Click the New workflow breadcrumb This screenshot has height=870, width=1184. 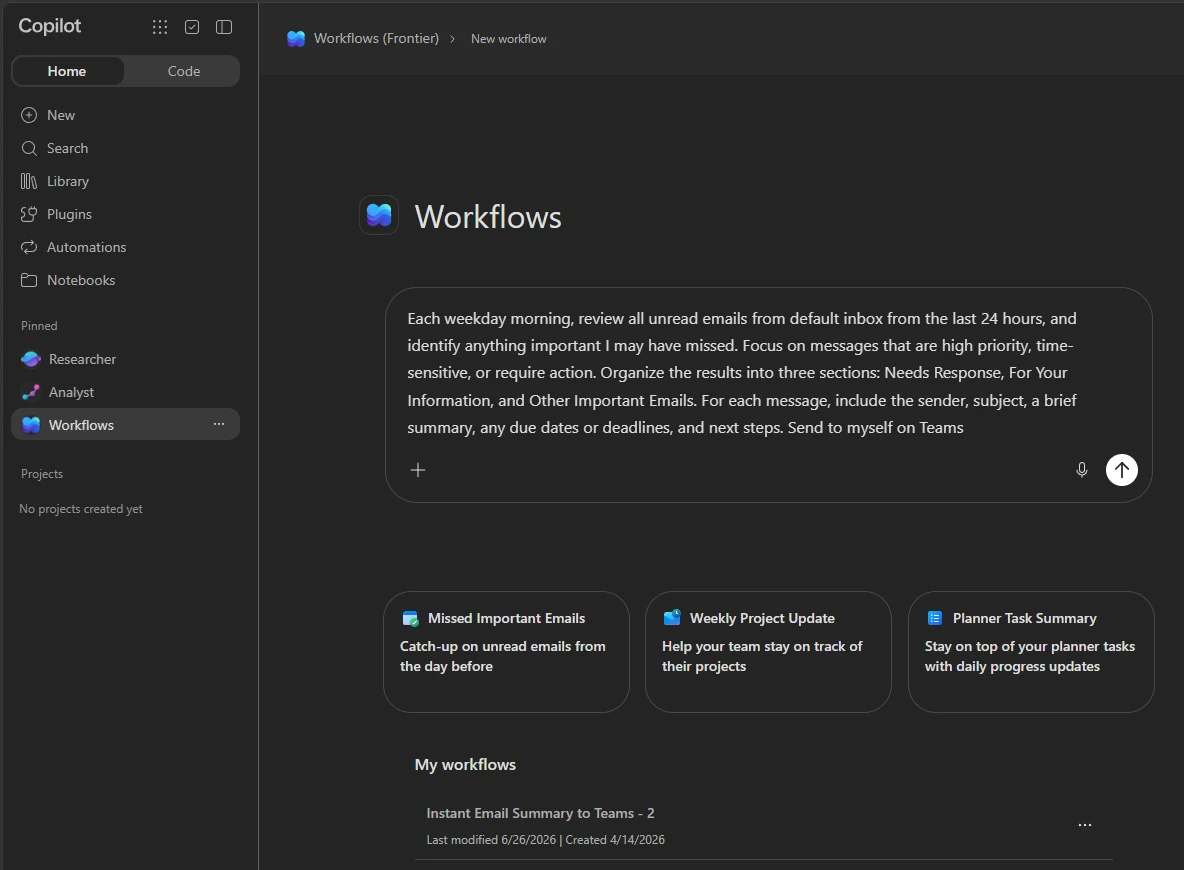point(508,39)
